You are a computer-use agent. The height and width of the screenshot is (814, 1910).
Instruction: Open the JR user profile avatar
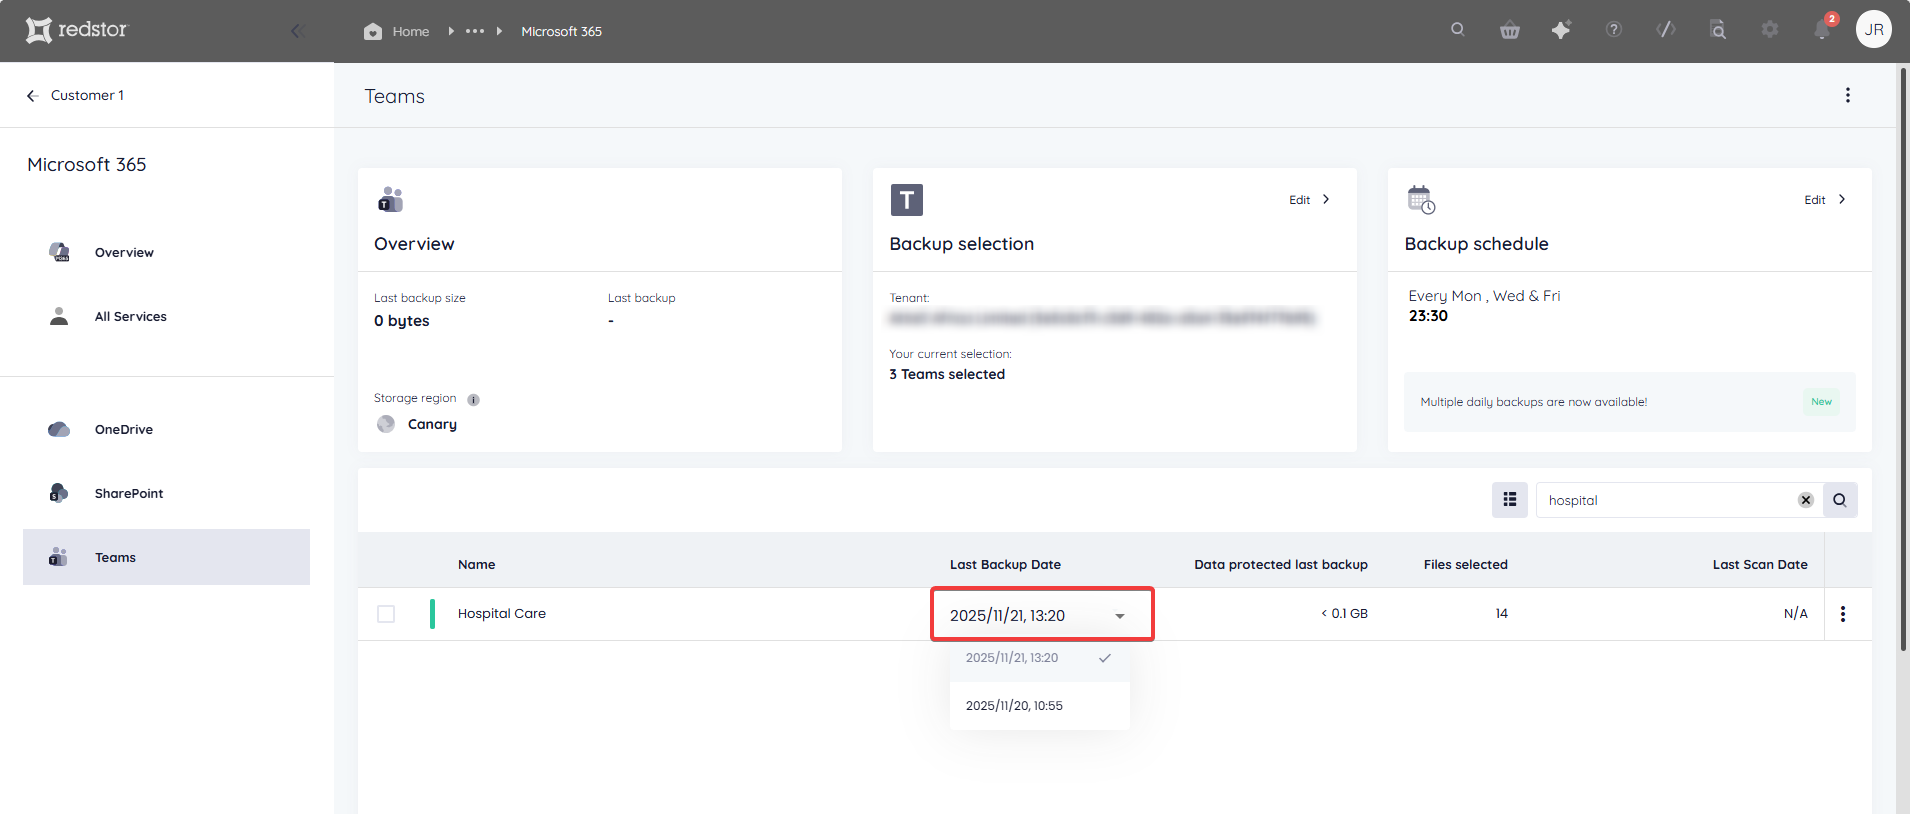coord(1874,30)
